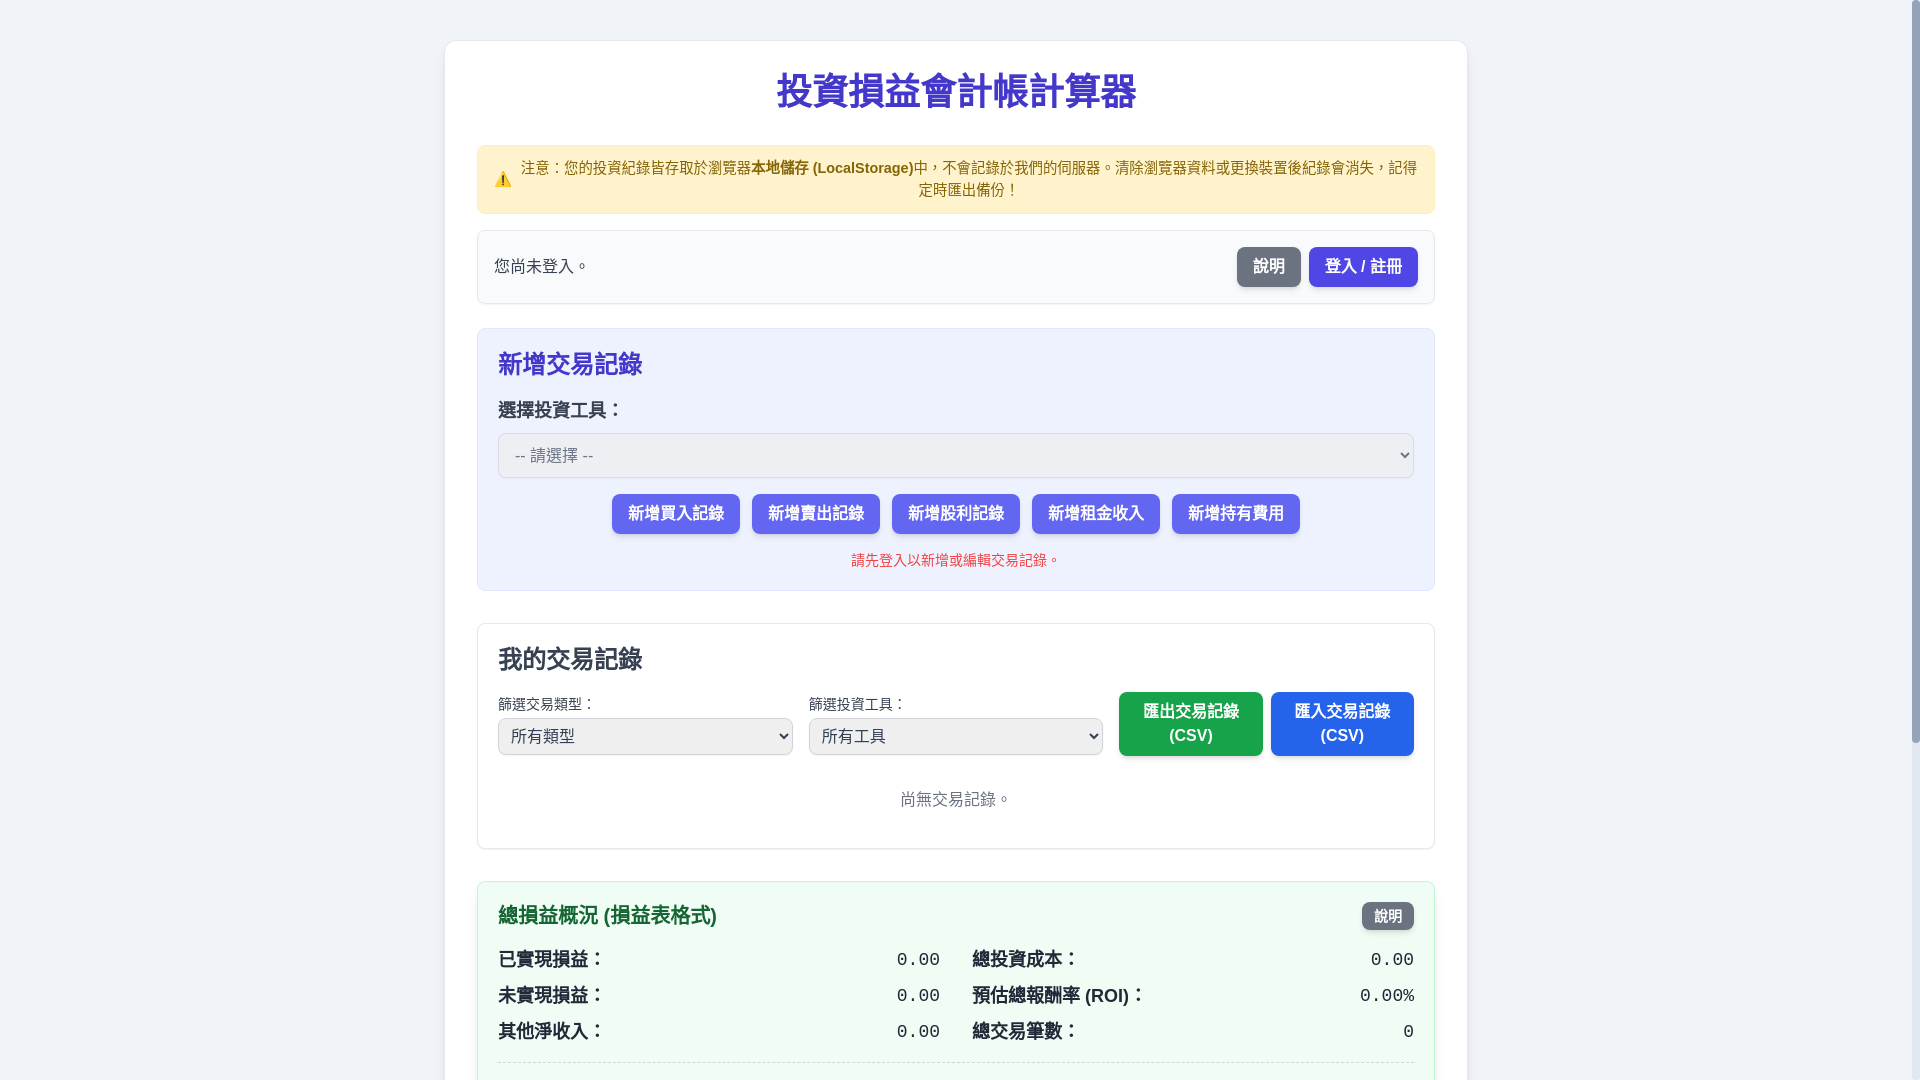
Task: Click 匯入交易記錄 (CSV) blue button
Action: coord(1342,724)
